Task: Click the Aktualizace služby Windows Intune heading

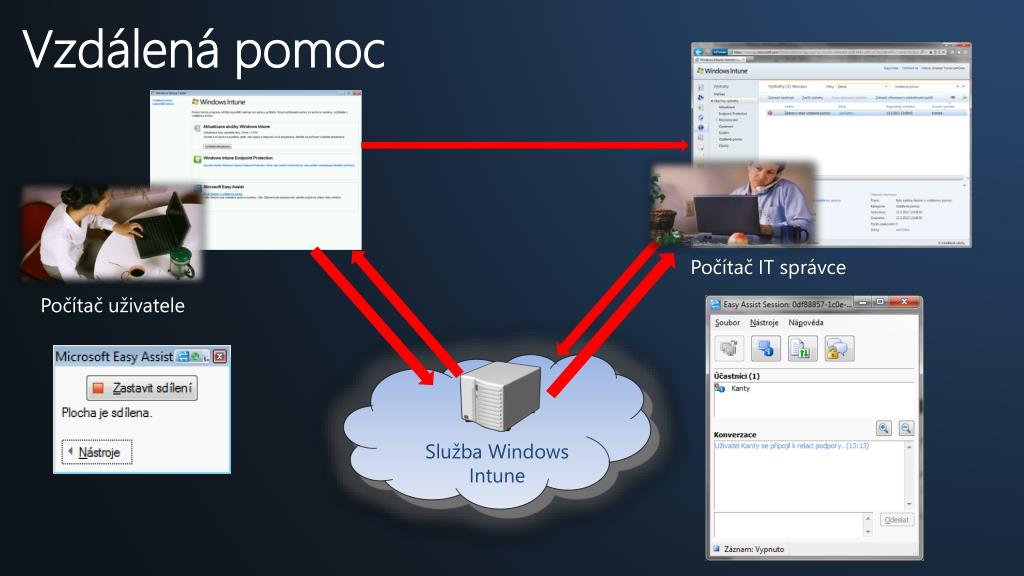Action: 236,127
